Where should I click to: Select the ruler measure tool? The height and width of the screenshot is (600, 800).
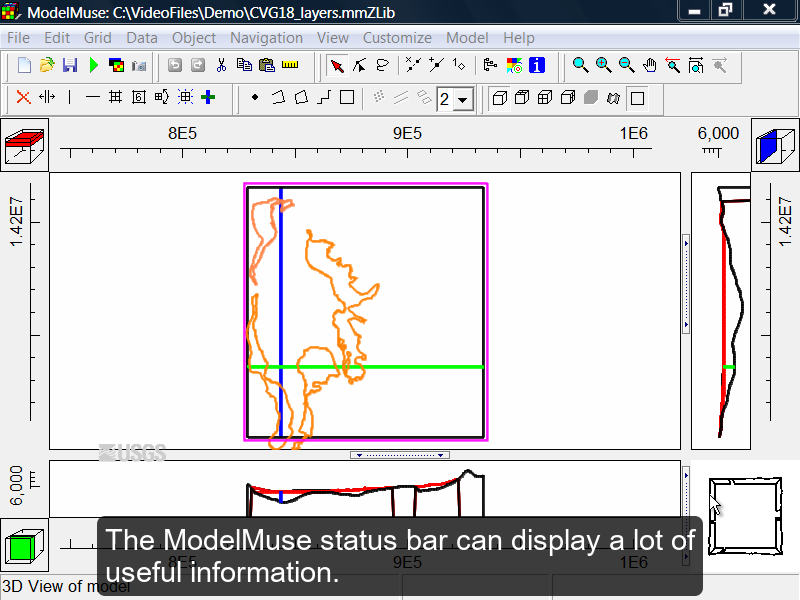290,65
